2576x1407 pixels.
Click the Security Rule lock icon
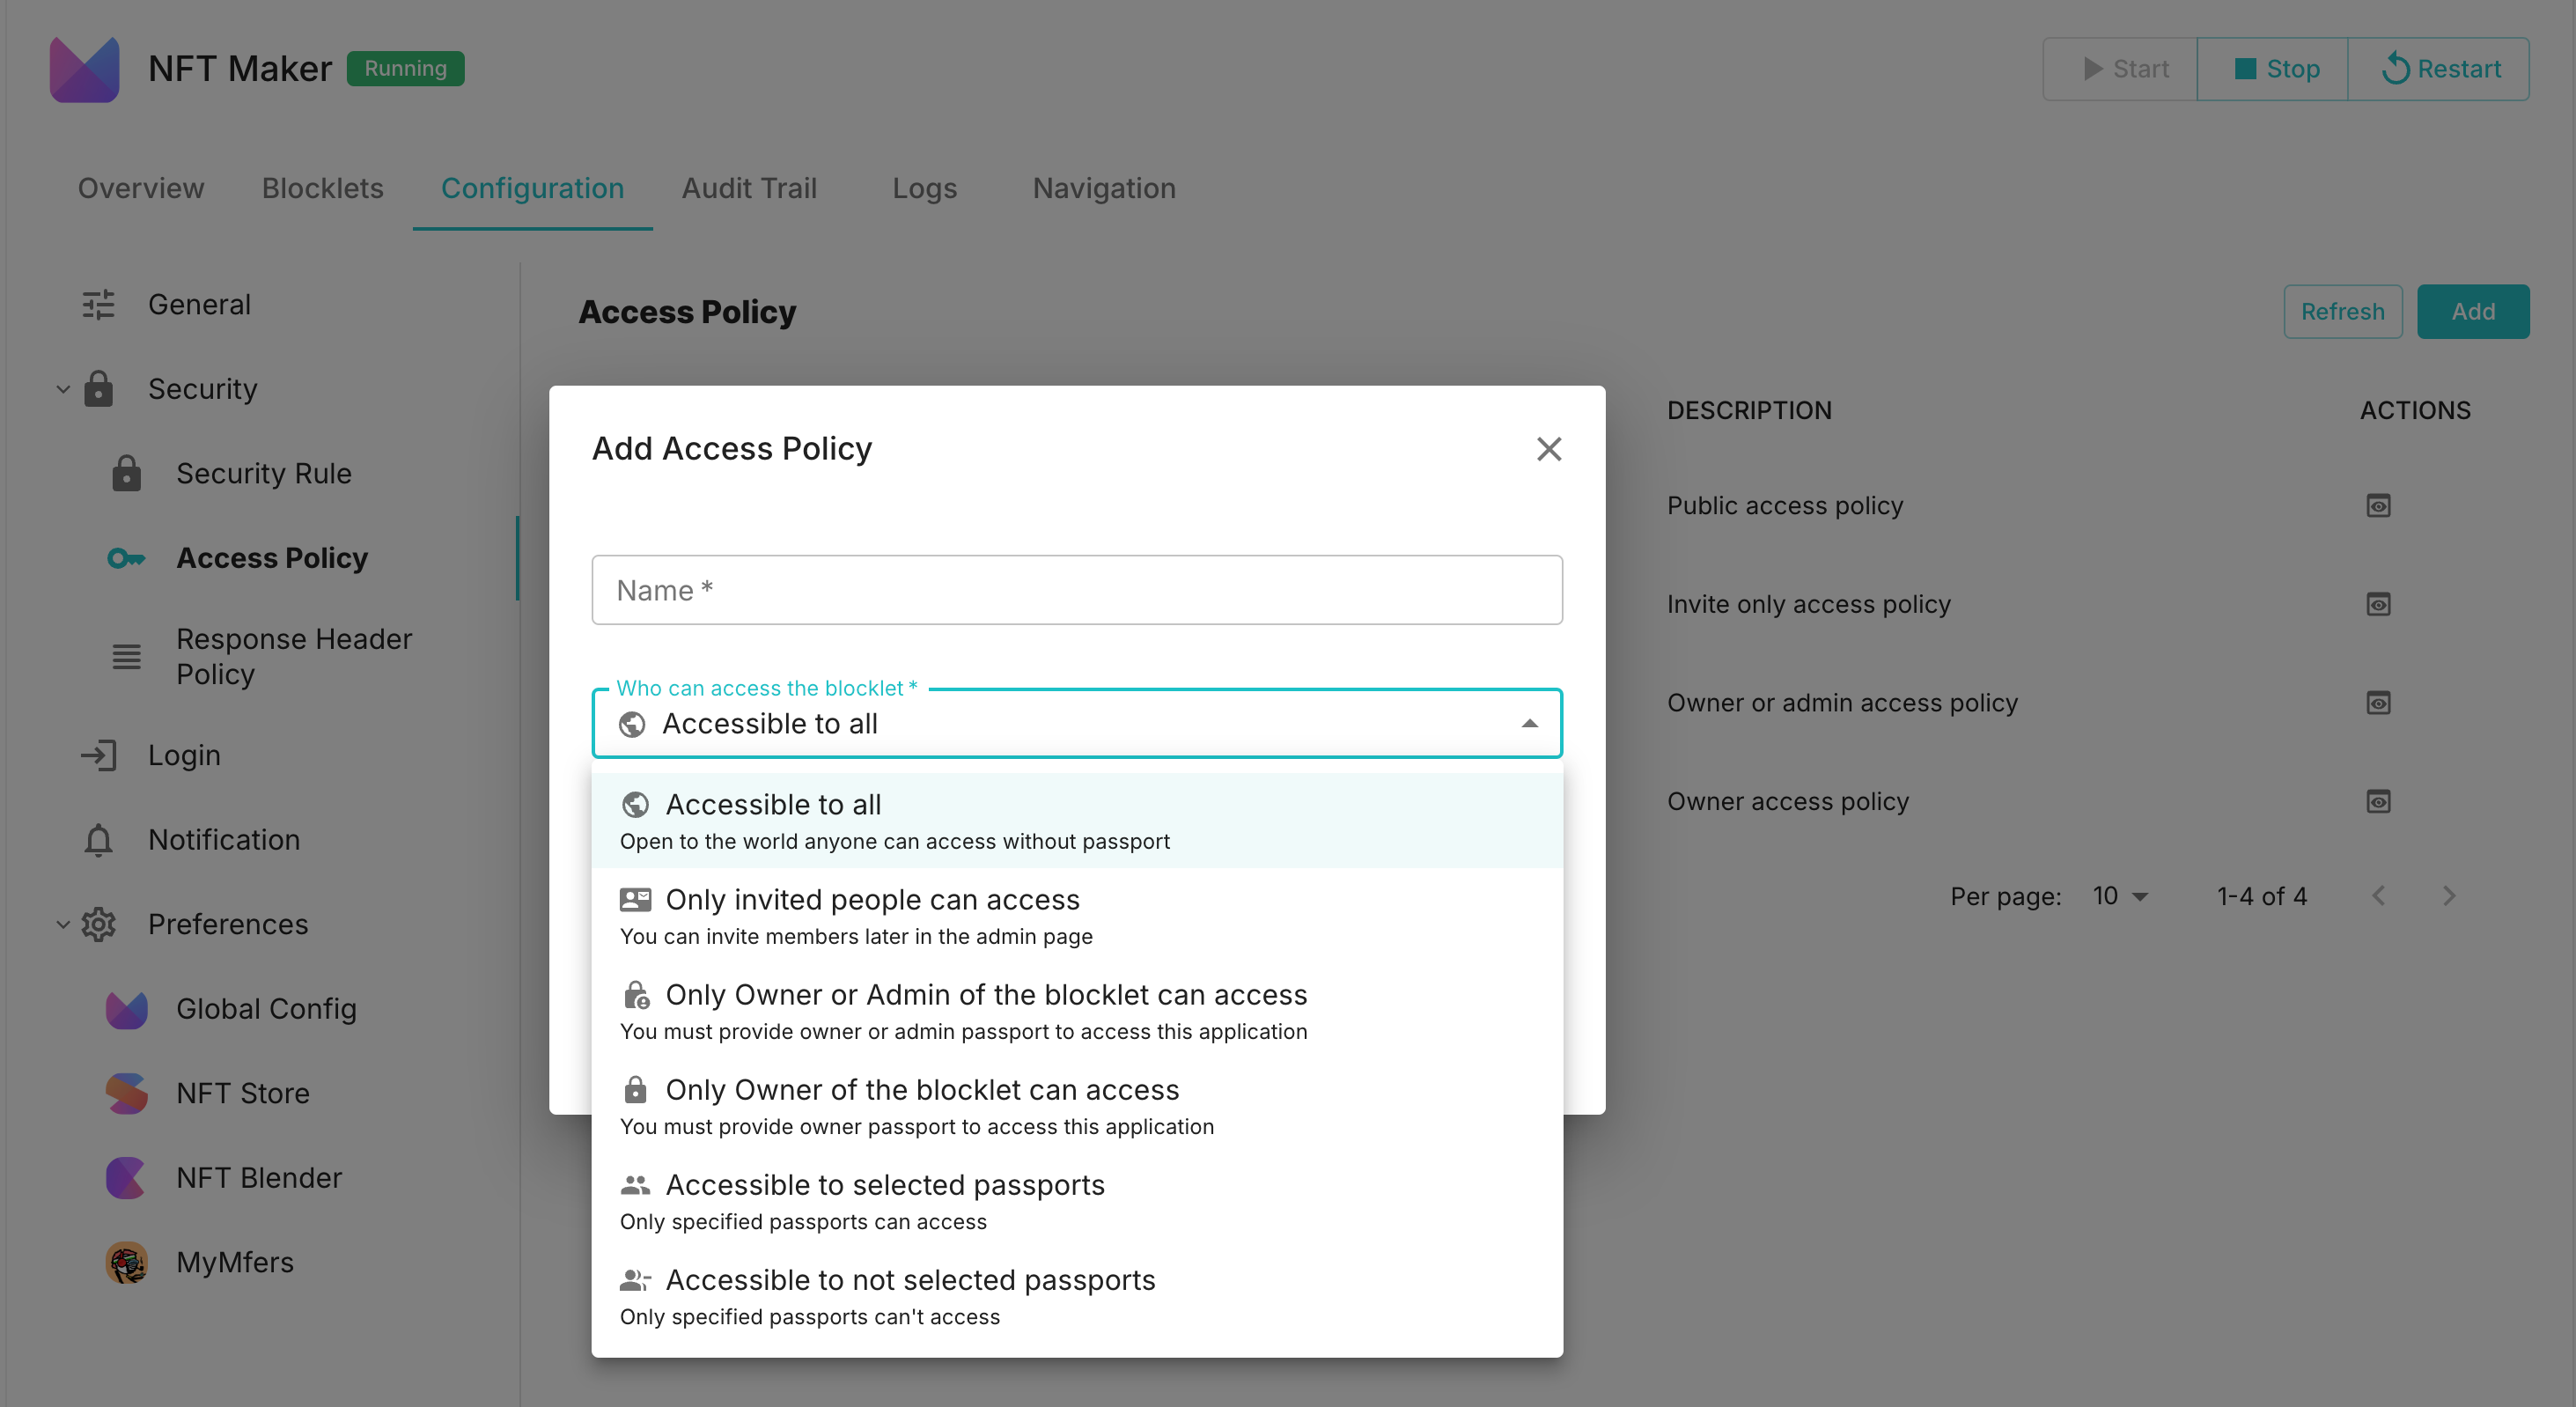(x=126, y=473)
